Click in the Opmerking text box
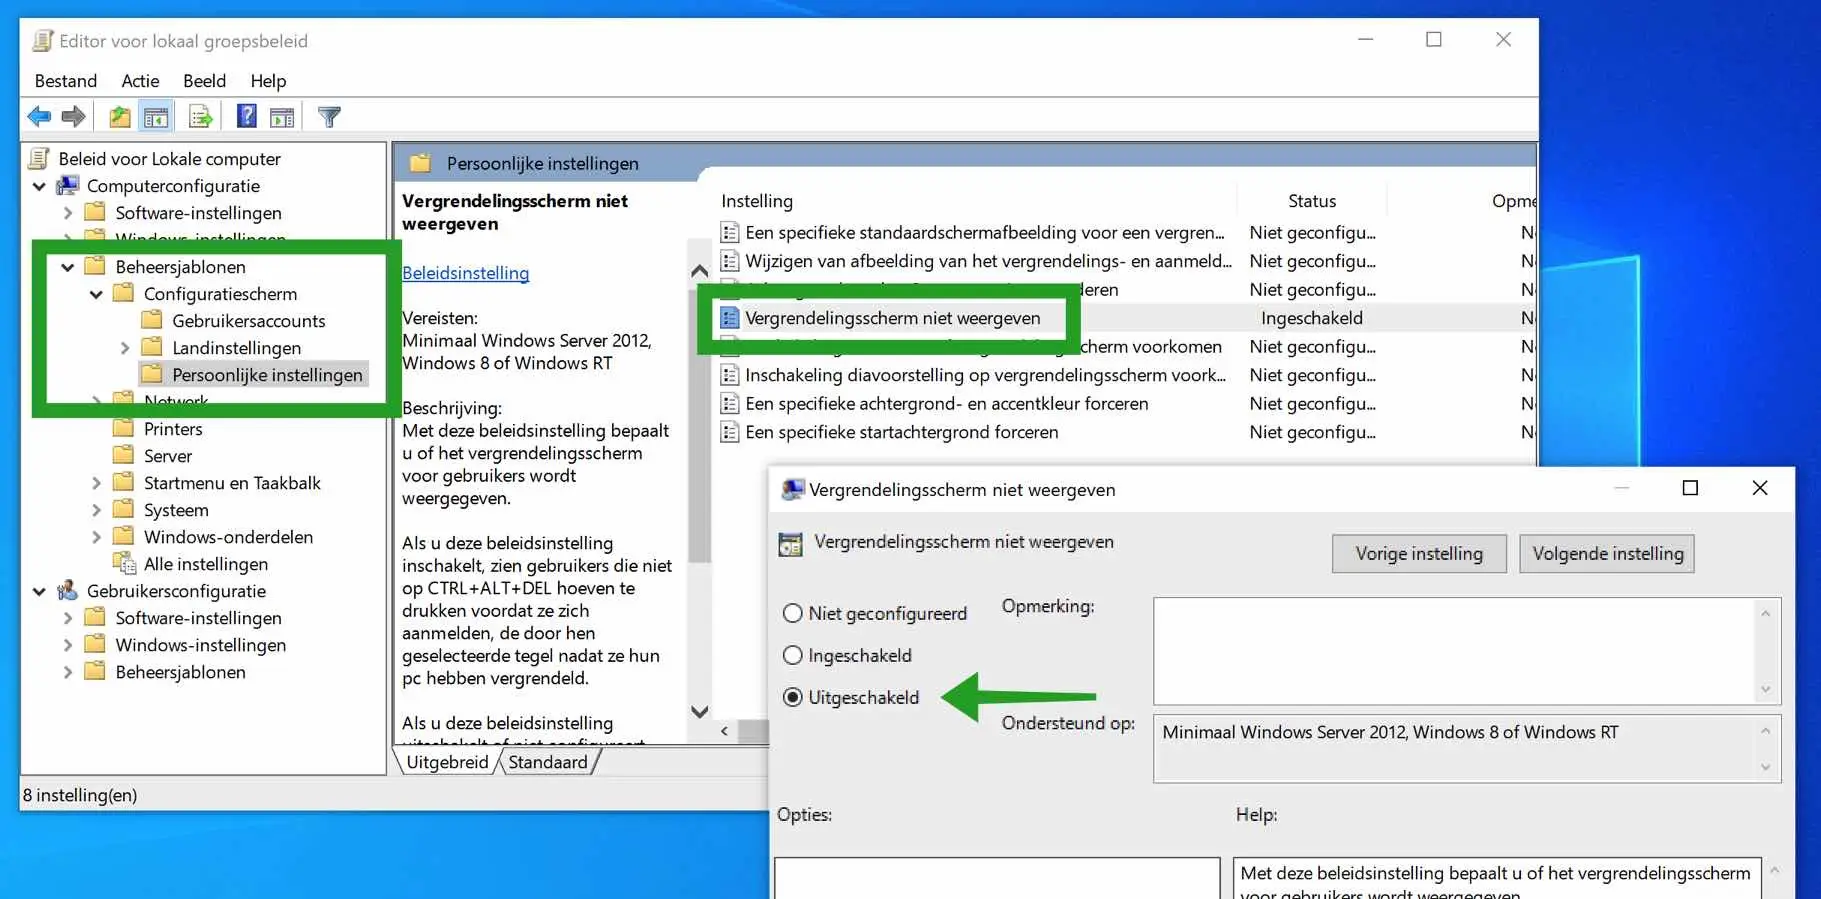This screenshot has height=899, width=1821. point(1467,651)
